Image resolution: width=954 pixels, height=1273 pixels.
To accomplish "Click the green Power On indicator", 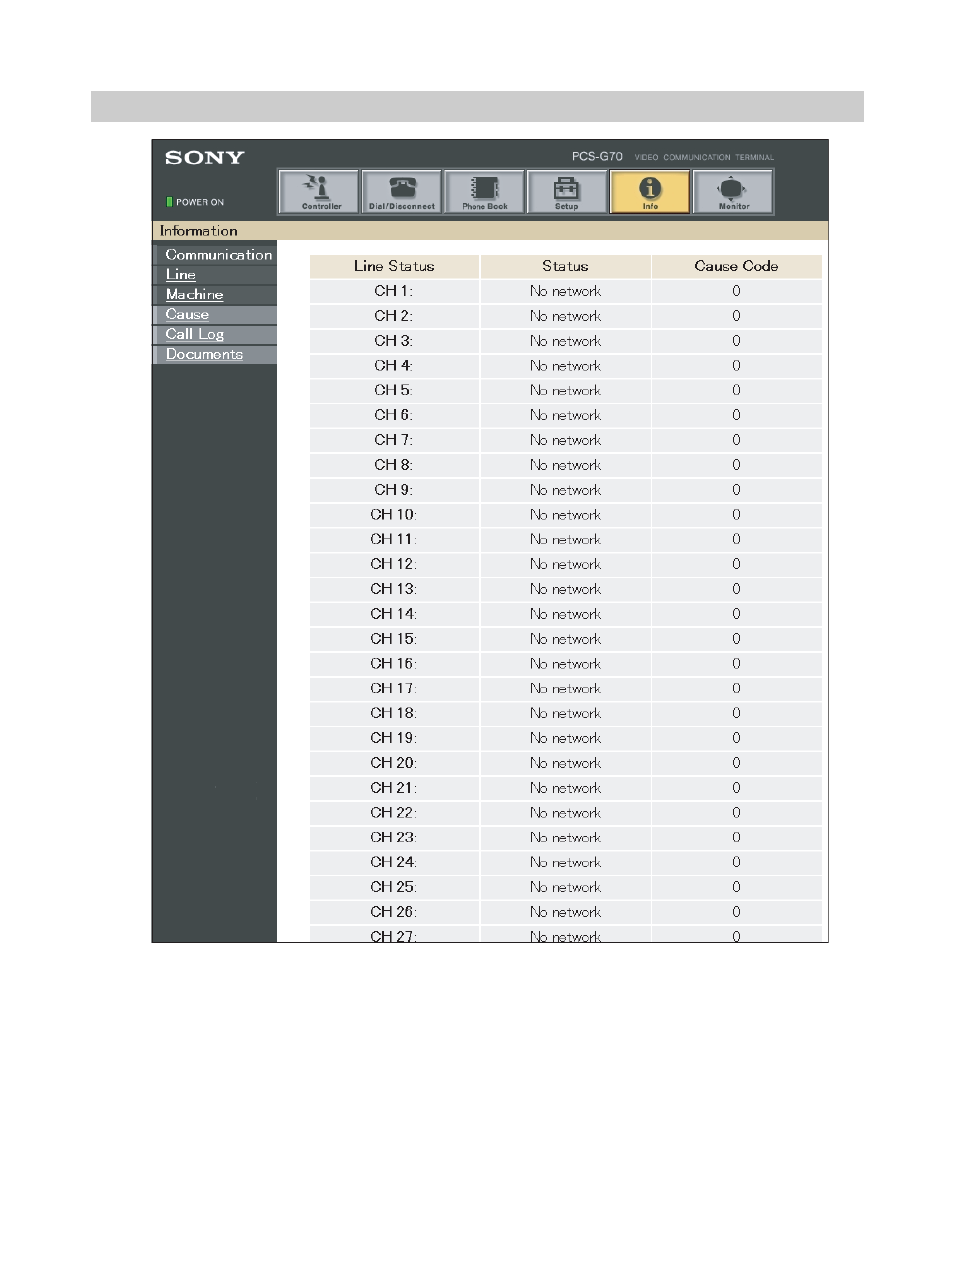I will (170, 202).
